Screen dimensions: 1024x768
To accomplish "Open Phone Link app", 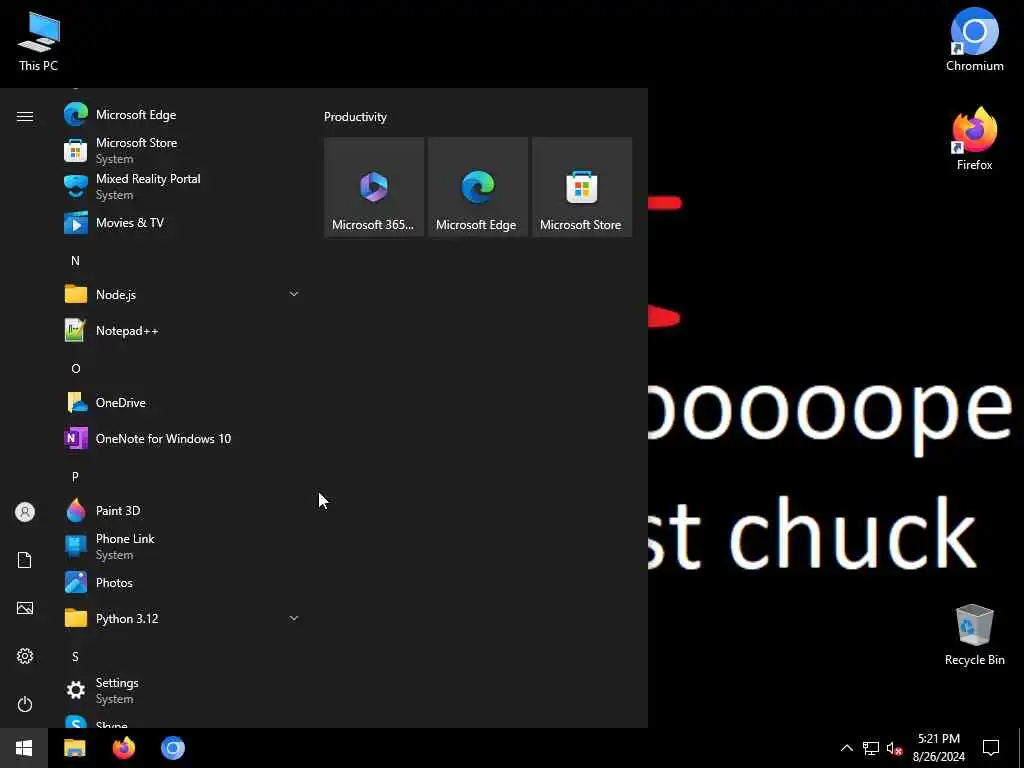I will [x=182, y=547].
